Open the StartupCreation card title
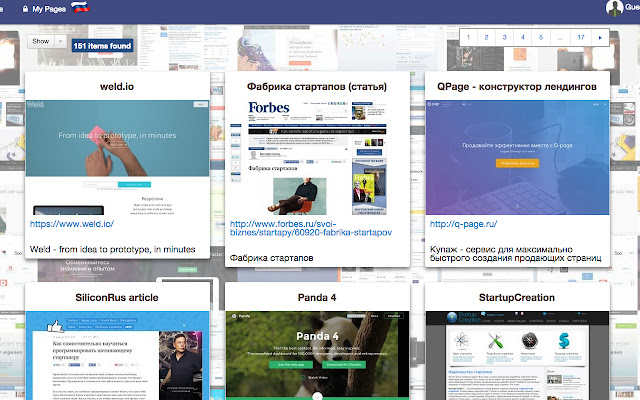 [517, 298]
